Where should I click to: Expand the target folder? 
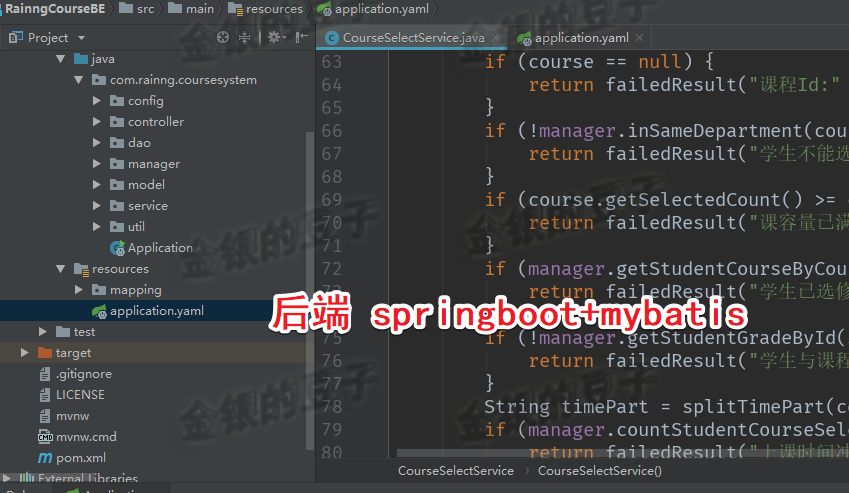[x=24, y=353]
